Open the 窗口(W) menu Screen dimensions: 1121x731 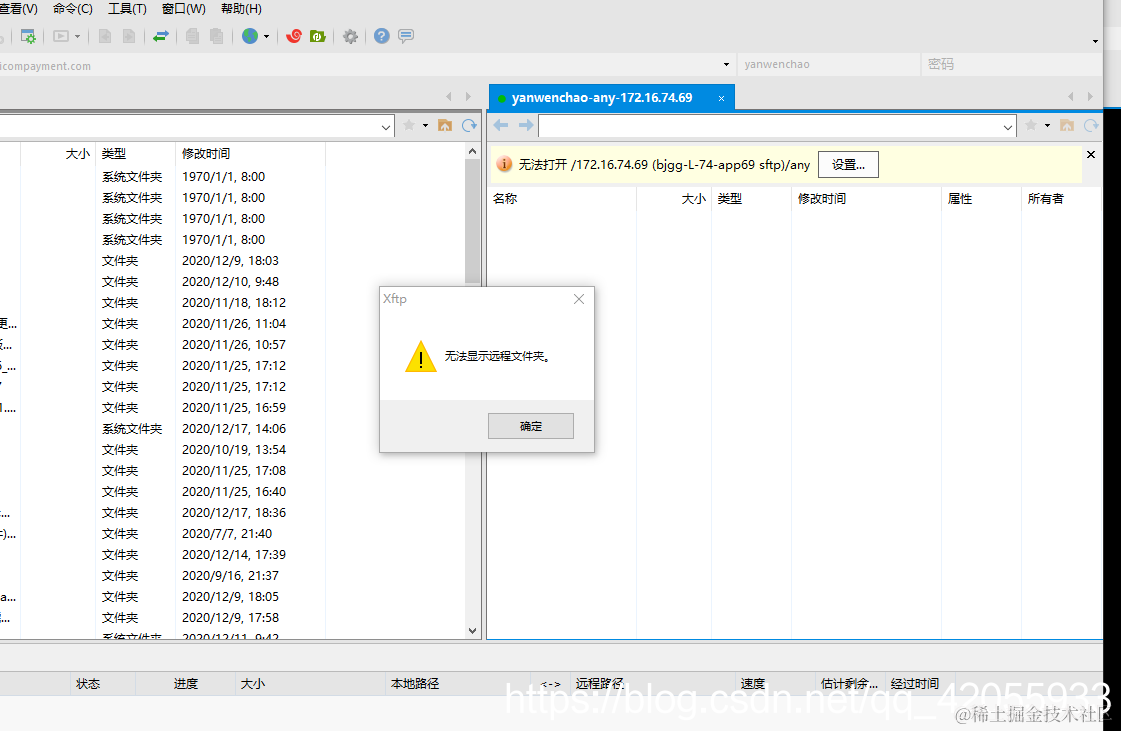184,9
